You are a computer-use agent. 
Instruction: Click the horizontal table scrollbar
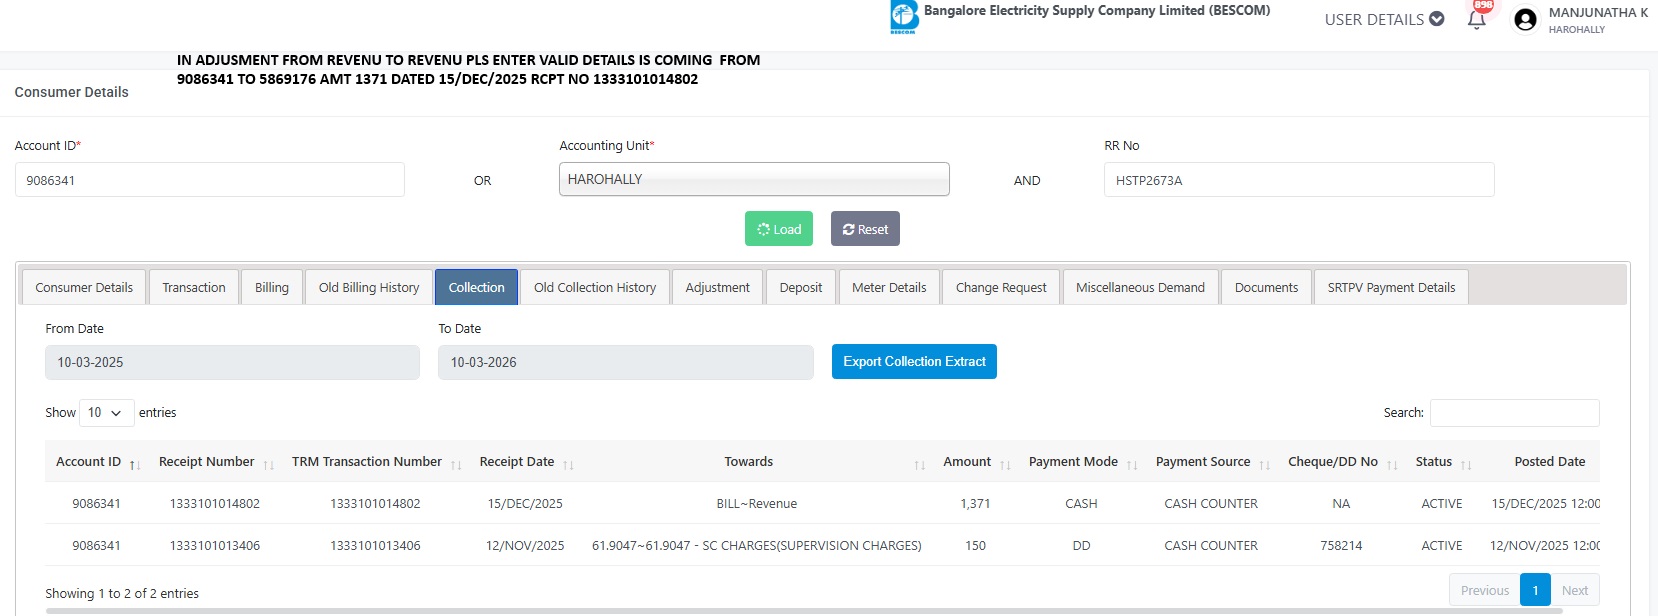pyautogui.click(x=804, y=611)
